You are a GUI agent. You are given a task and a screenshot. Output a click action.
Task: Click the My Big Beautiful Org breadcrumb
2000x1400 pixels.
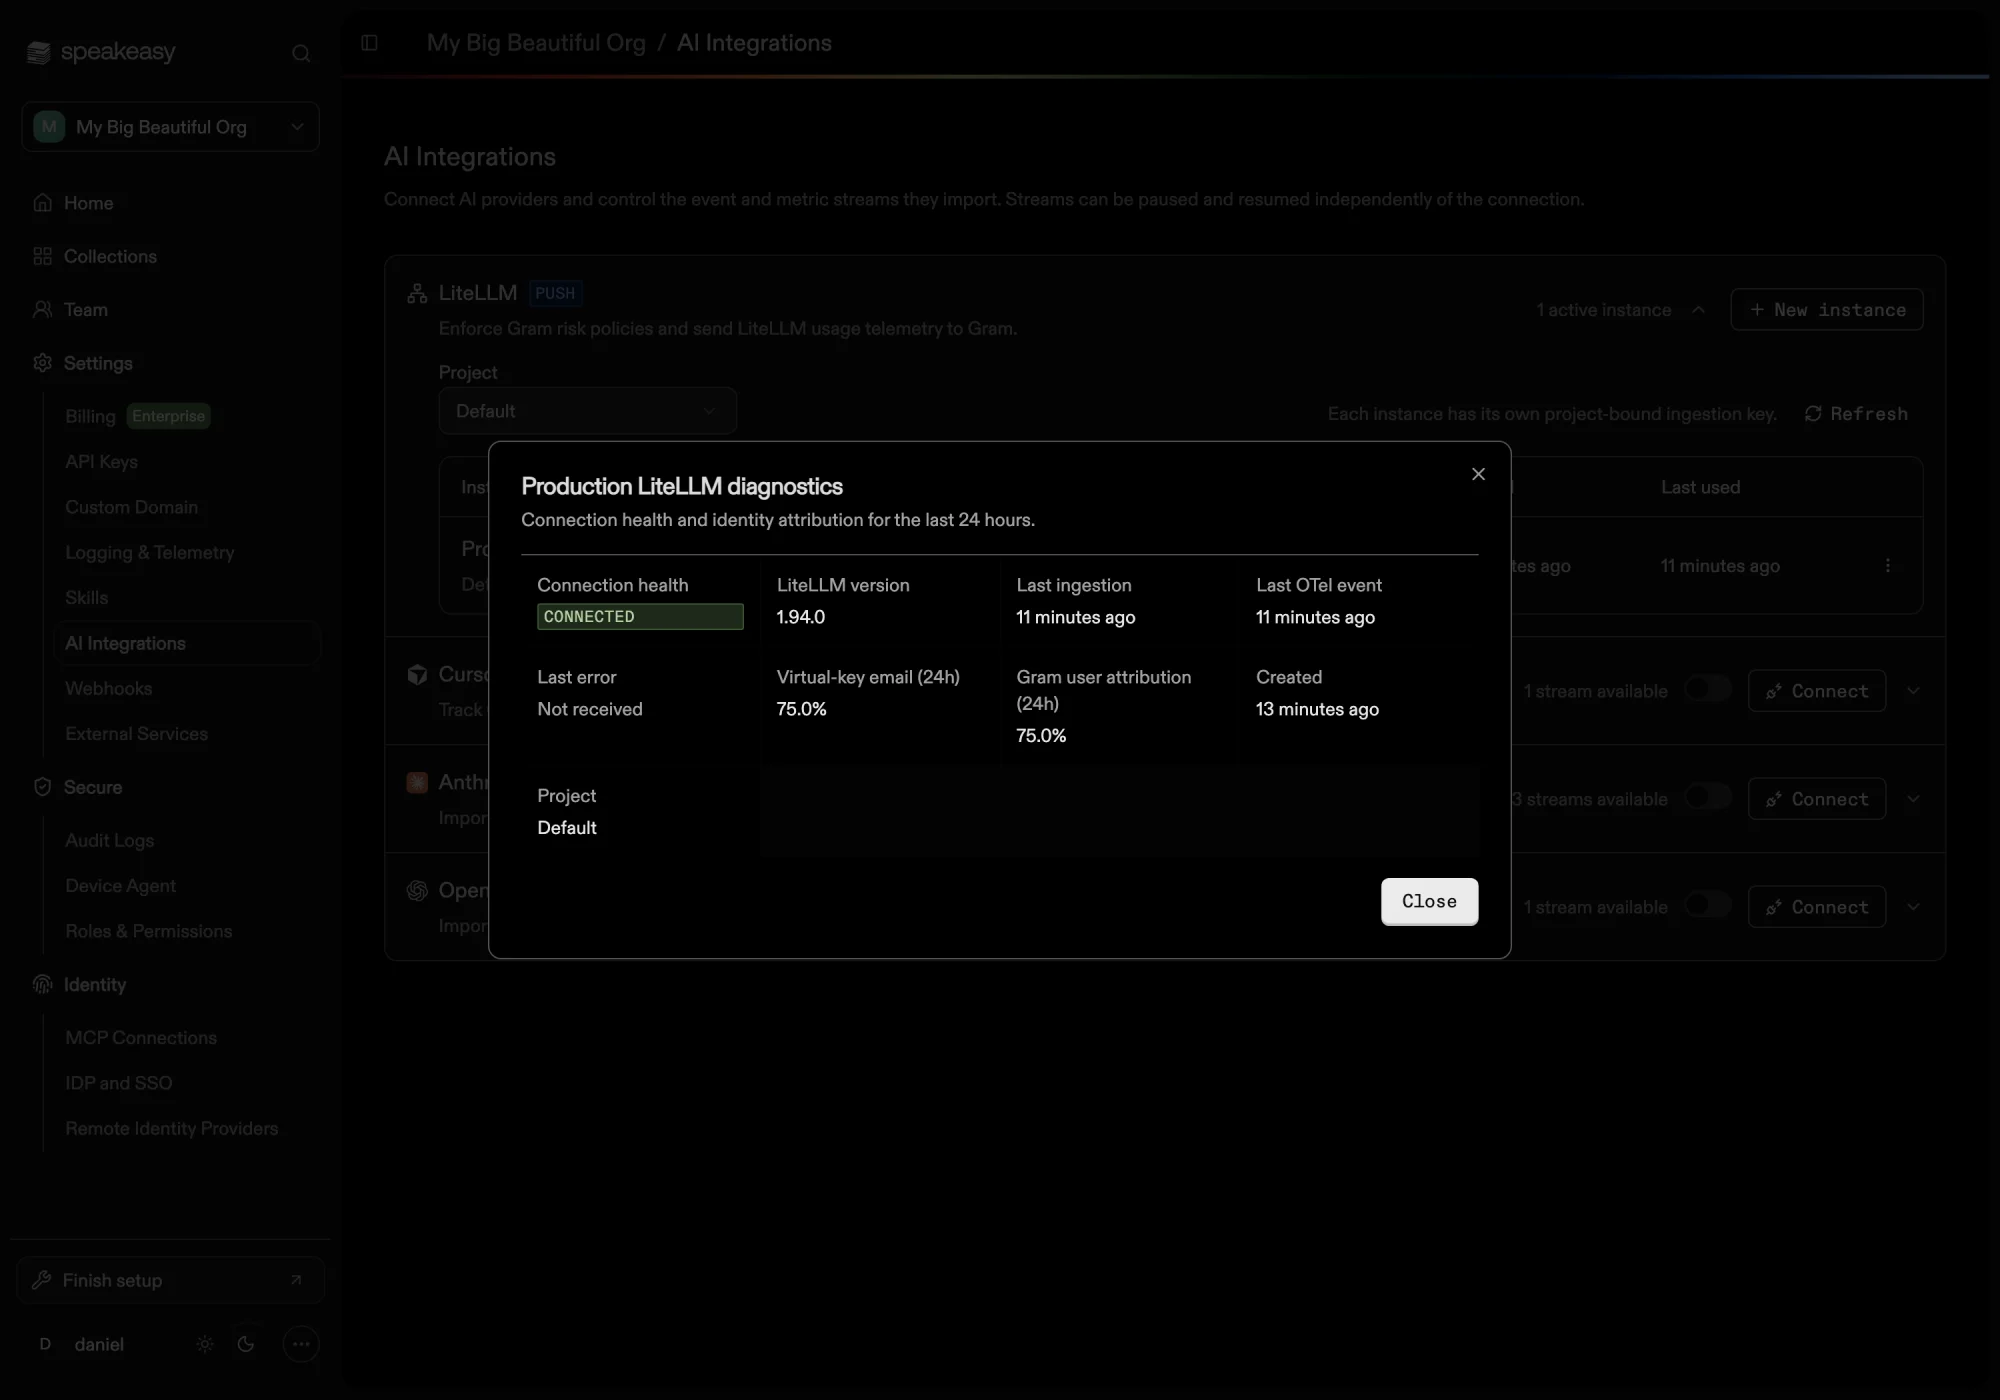536,43
